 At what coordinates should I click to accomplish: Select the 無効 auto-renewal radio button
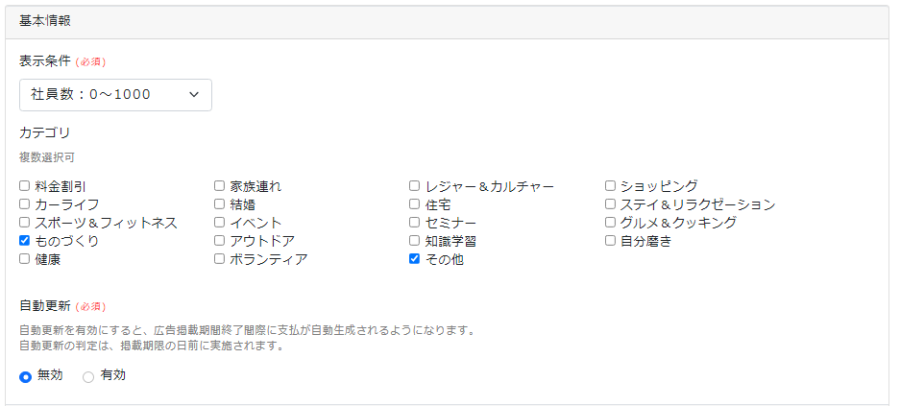[x=26, y=377]
